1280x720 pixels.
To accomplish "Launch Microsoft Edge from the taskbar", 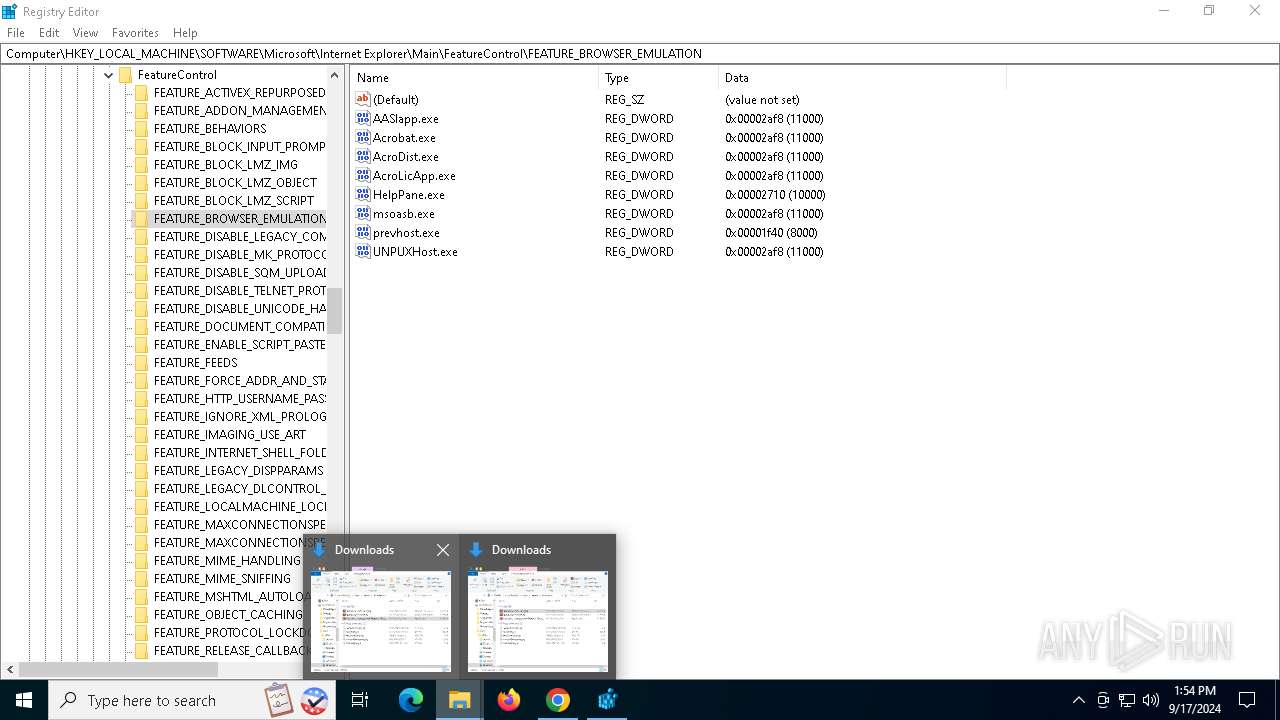I will click(411, 700).
